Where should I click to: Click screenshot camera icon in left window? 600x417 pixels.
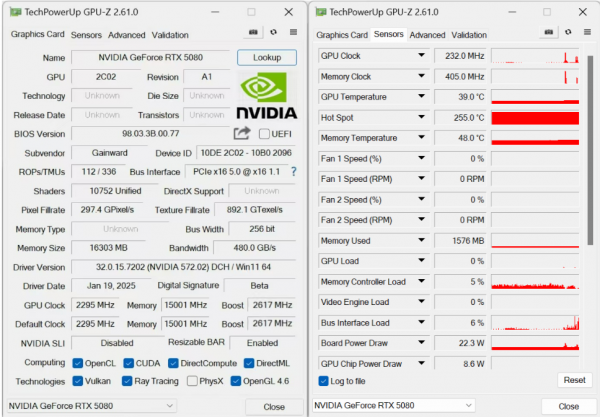[253, 32]
